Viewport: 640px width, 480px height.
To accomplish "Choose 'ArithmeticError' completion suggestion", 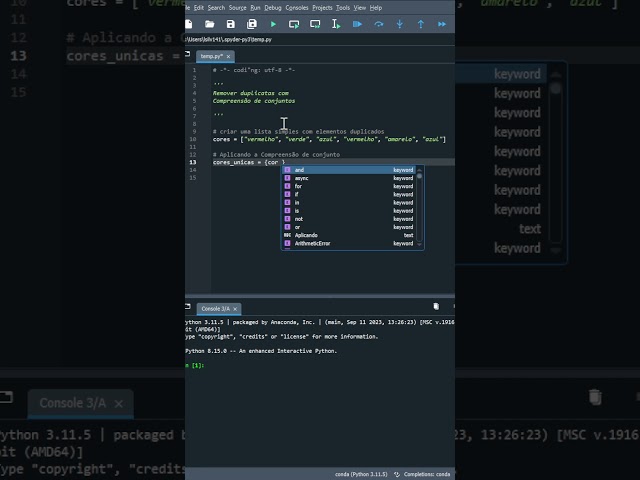I will point(349,243).
